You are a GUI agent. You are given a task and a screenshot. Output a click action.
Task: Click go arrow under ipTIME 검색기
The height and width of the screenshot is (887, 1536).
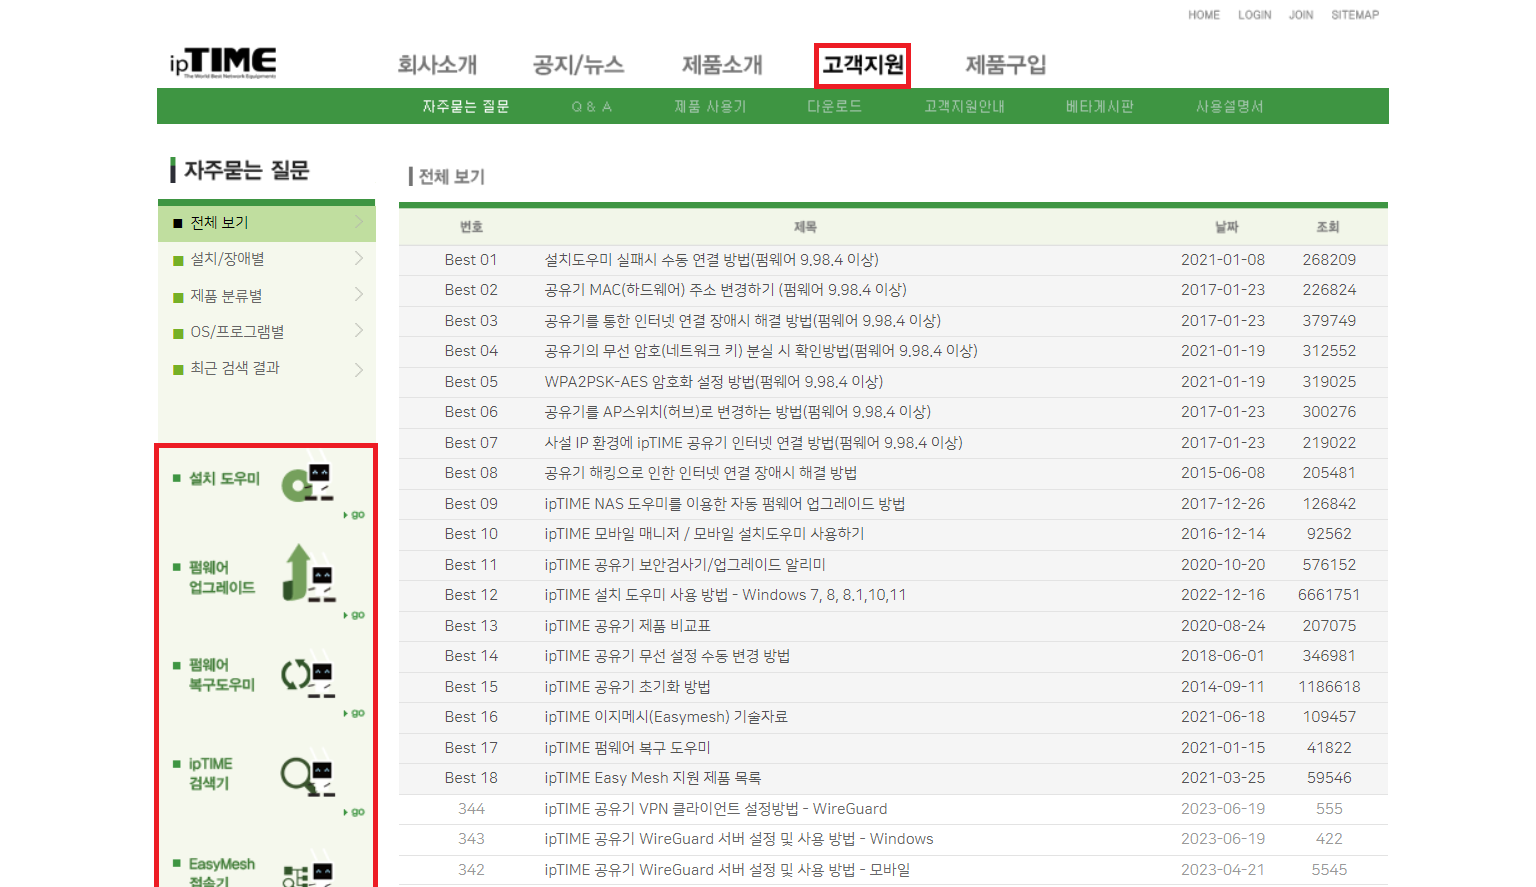pos(354,812)
